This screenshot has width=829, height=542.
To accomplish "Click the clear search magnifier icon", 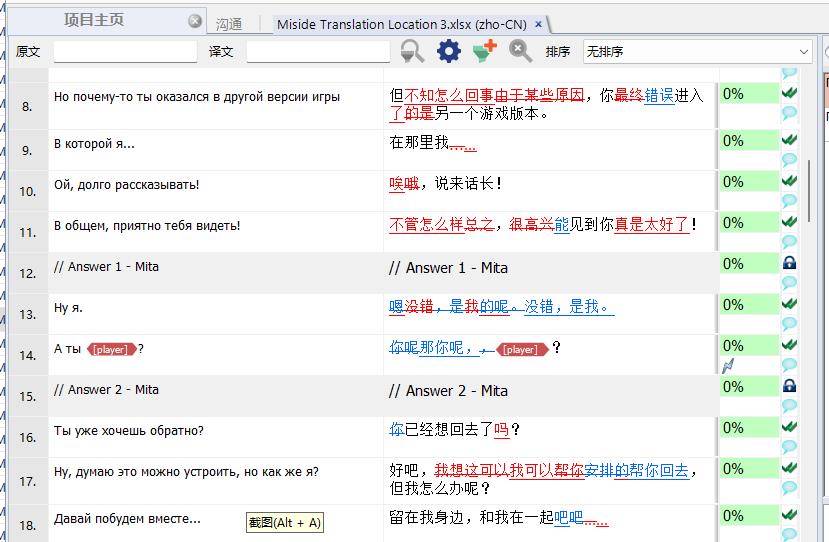I will 520,51.
